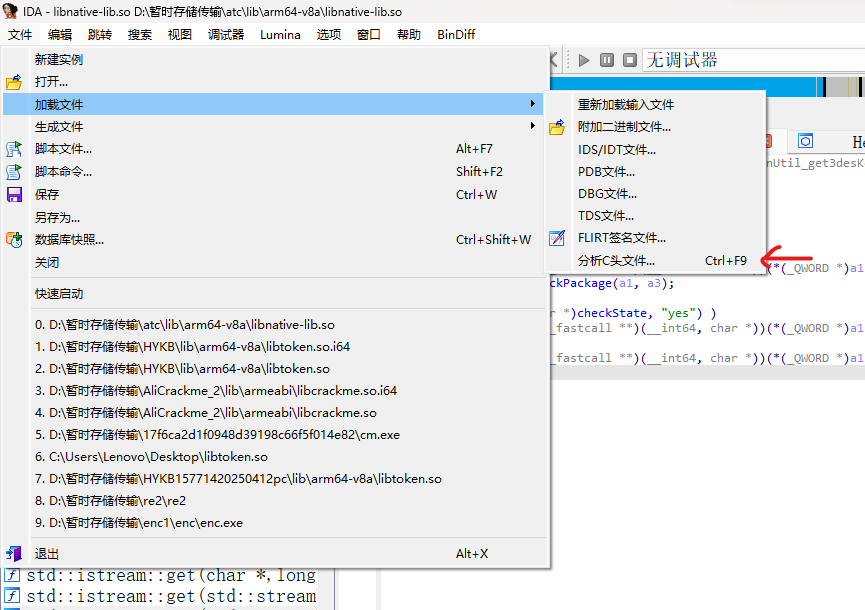Viewport: 865px width, 610px height.
Task: Click the debugger pause button
Action: [x=607, y=60]
